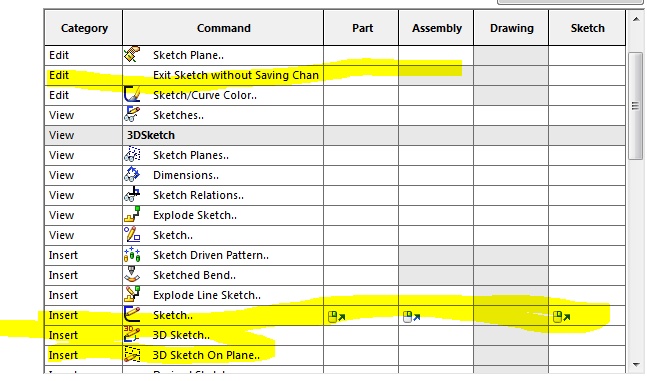Select the Exit Sketch without Saving row

[335, 75]
